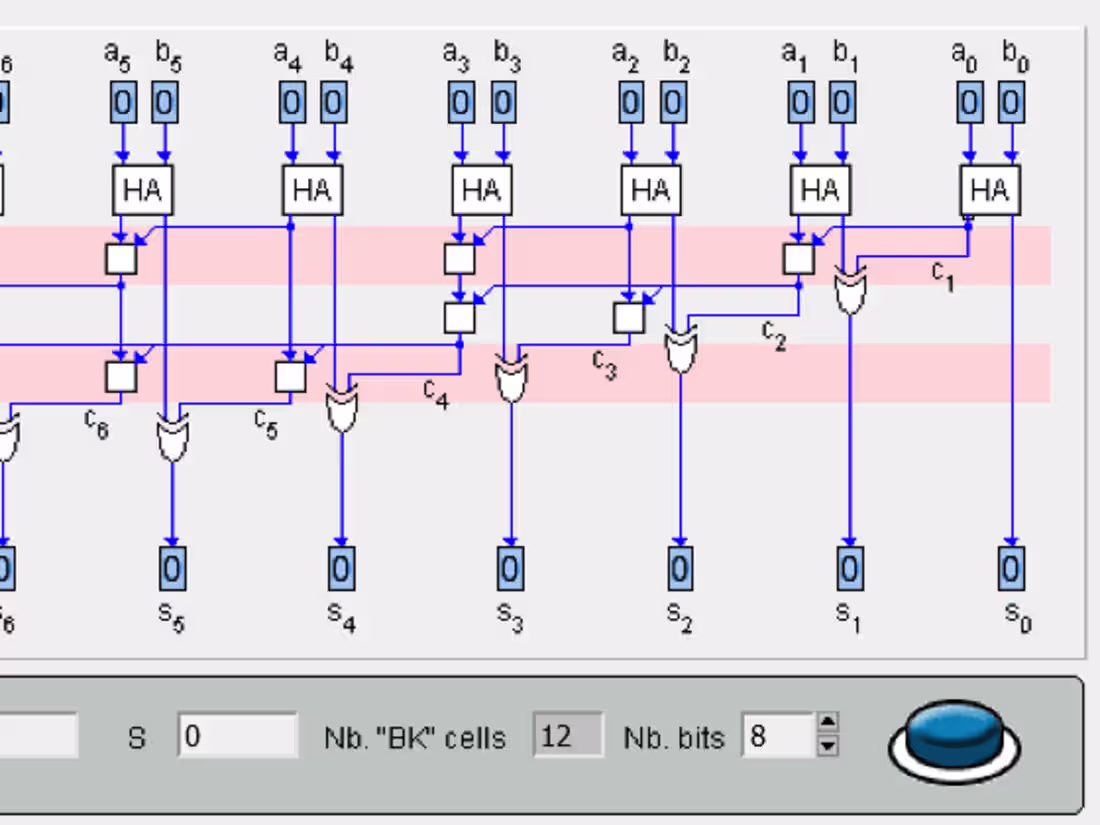Click the XOR gate producing s2
This screenshot has height=825, width=1100.
[680, 349]
